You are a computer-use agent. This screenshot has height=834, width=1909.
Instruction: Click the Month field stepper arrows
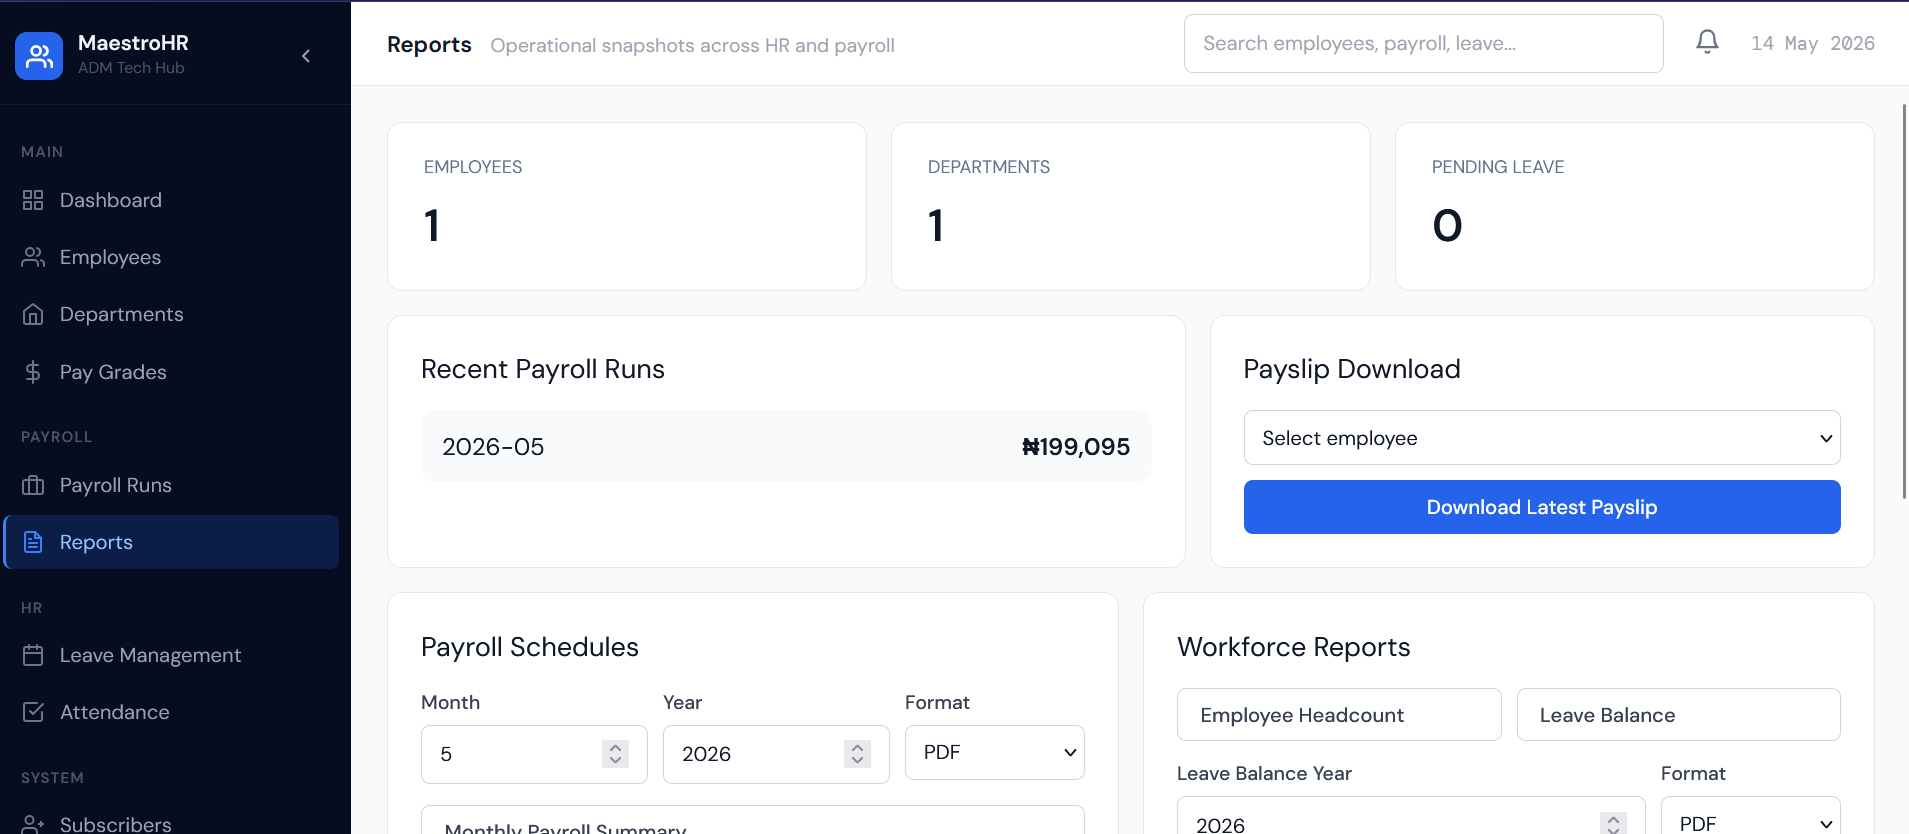click(615, 754)
